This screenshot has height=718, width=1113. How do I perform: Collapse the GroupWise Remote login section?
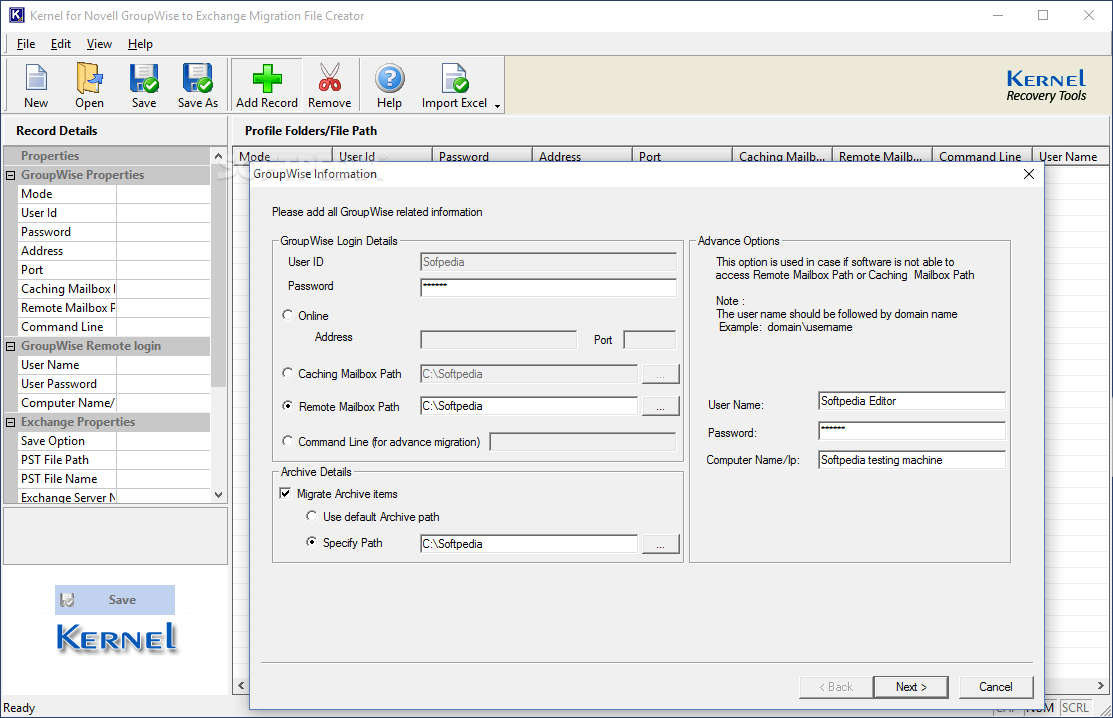click(x=11, y=346)
